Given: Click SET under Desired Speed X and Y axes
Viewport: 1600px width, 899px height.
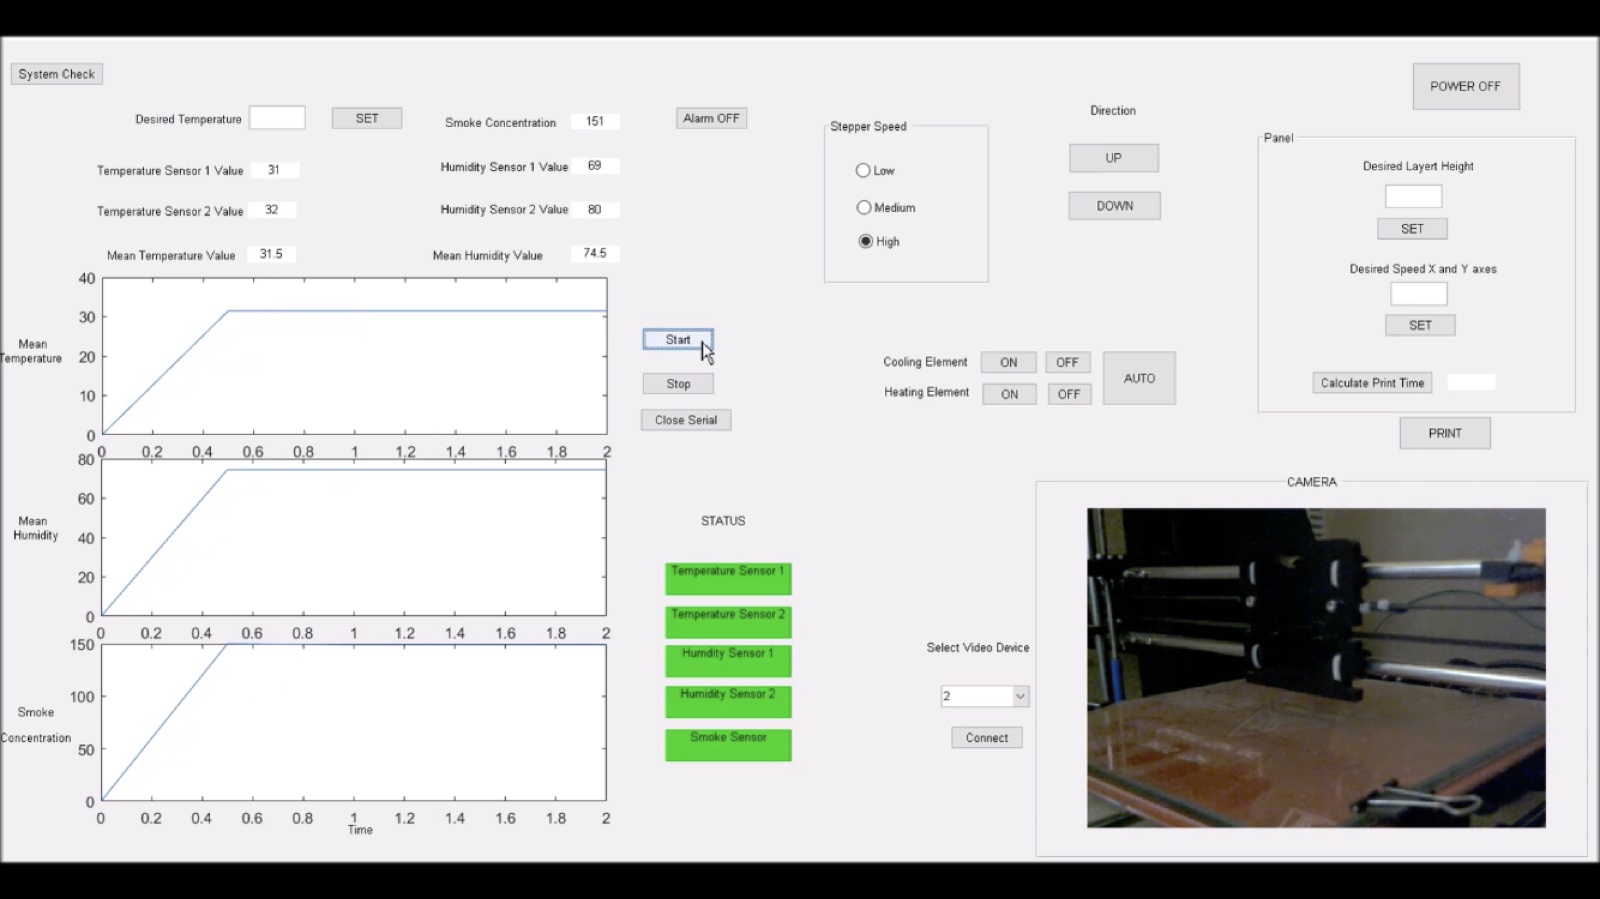Looking at the screenshot, I should [x=1420, y=325].
